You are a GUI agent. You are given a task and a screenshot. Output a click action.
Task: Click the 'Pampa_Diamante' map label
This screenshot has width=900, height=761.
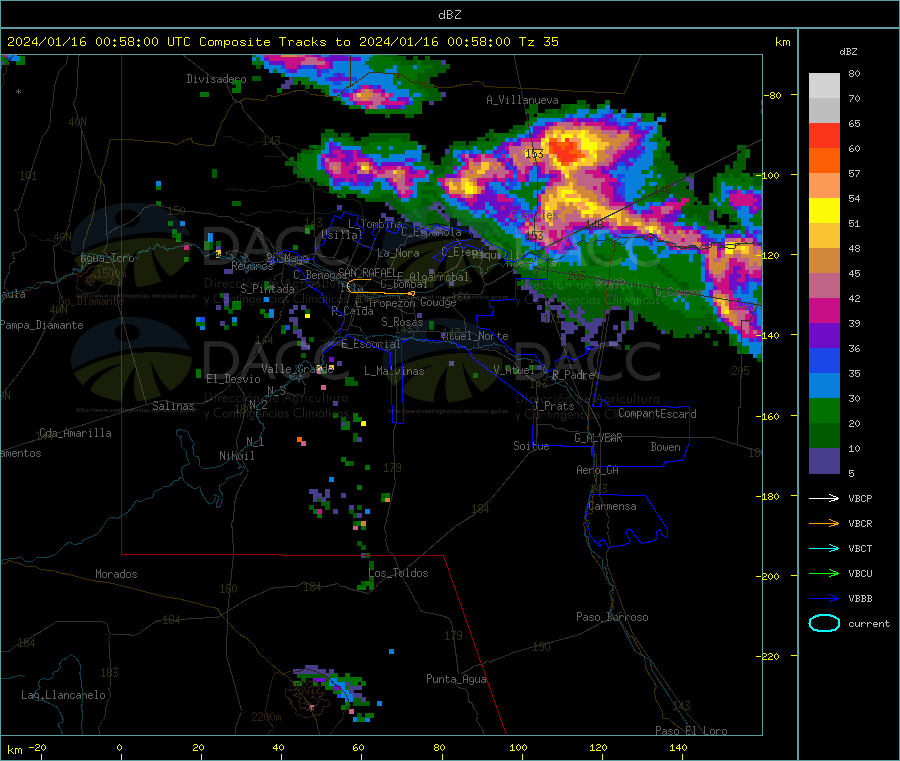coord(42,325)
